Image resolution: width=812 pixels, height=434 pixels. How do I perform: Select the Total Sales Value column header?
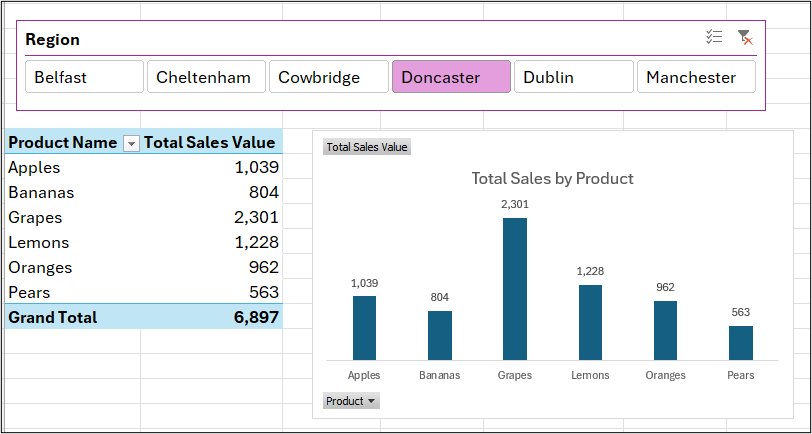[x=211, y=143]
